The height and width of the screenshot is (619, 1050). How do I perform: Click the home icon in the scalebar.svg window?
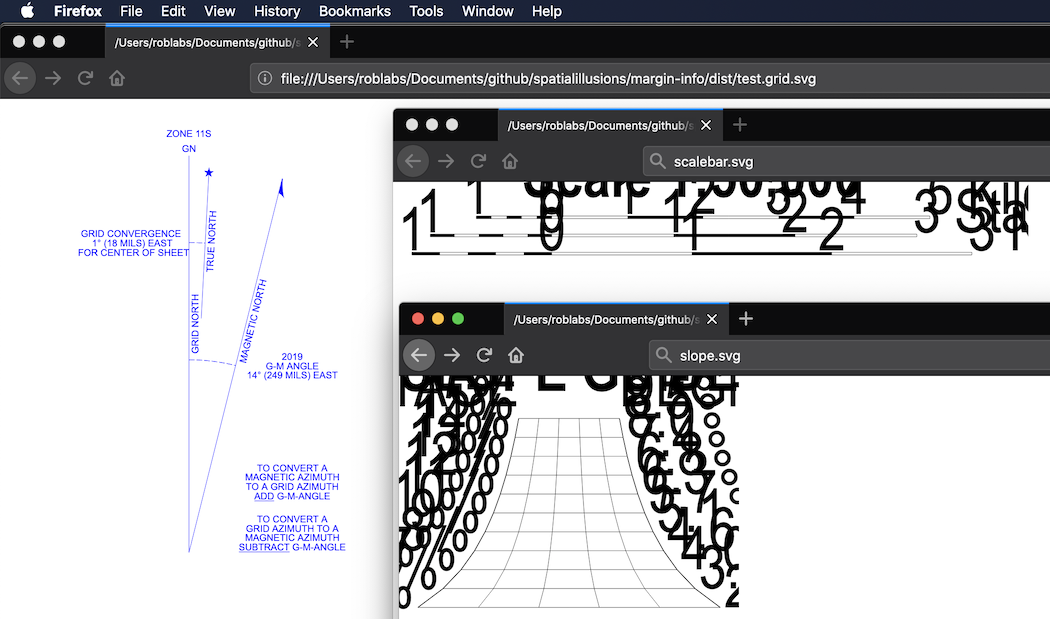tap(509, 160)
